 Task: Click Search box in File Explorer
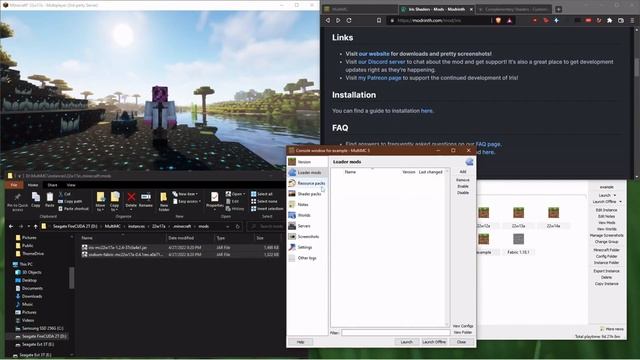(x=266, y=226)
